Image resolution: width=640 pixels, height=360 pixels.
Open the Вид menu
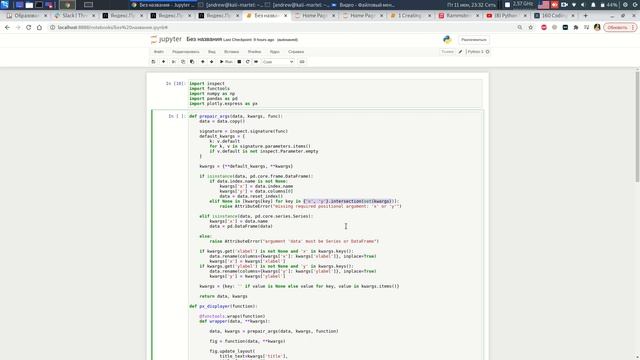pyautogui.click(x=211, y=52)
